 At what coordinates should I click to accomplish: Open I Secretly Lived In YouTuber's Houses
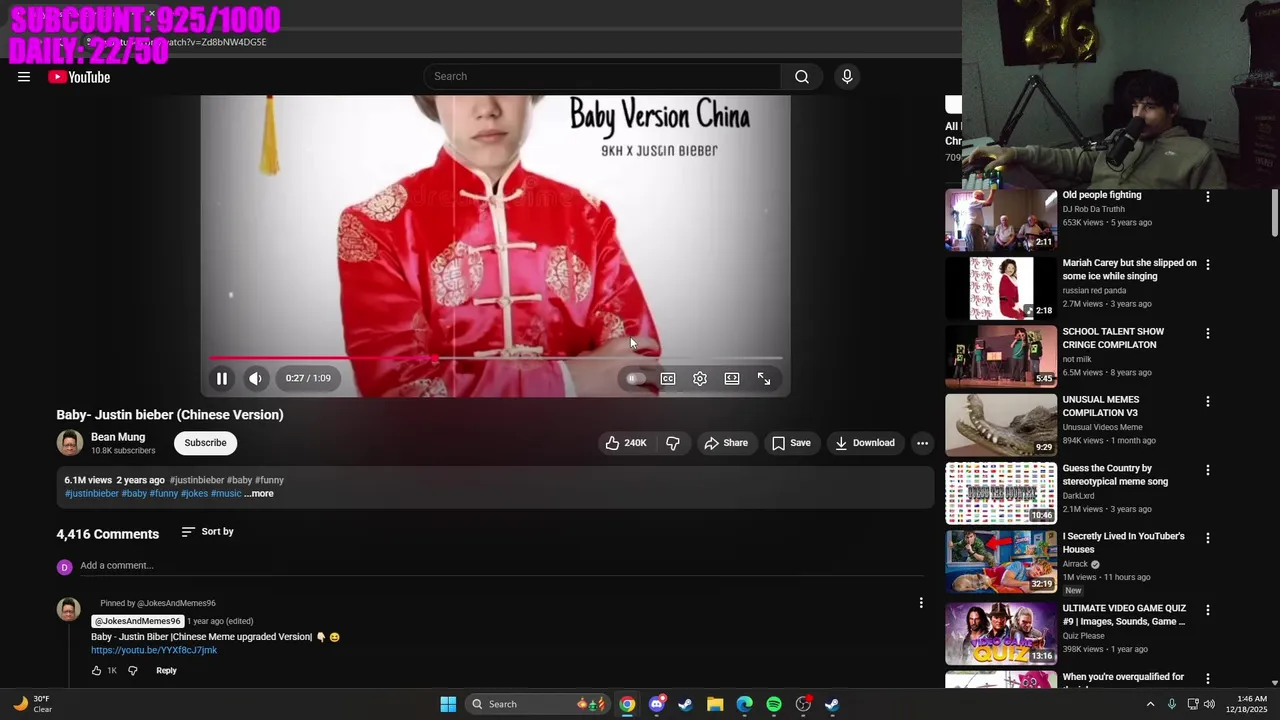(x=1123, y=543)
